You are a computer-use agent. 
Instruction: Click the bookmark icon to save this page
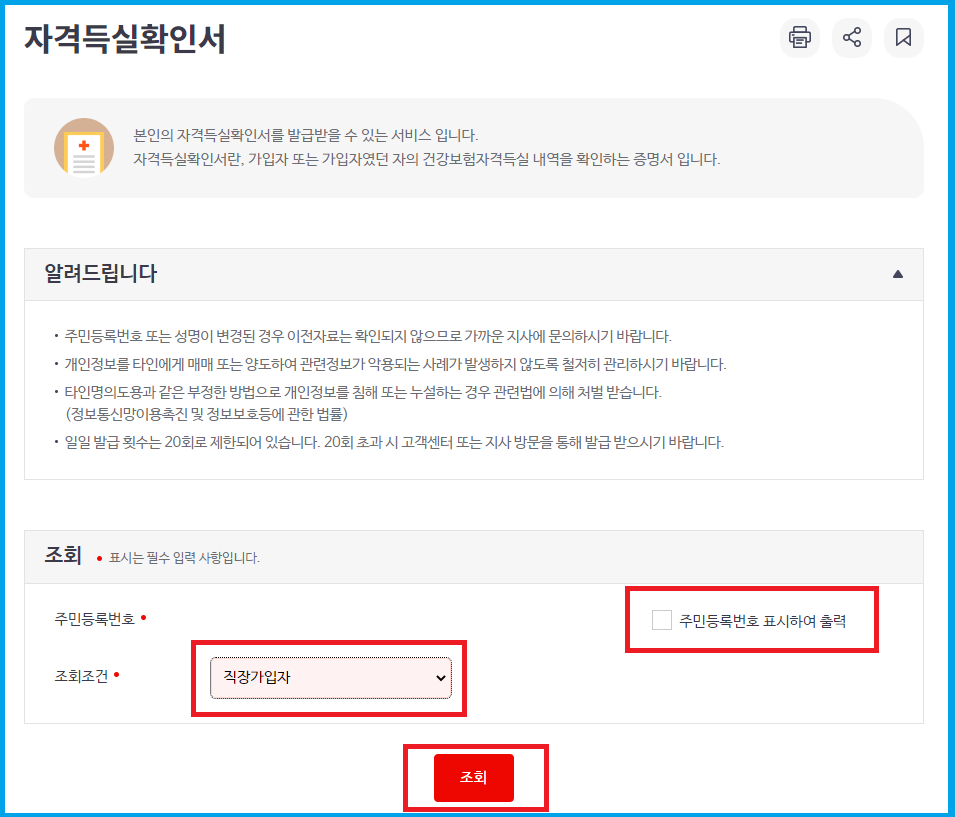click(903, 38)
